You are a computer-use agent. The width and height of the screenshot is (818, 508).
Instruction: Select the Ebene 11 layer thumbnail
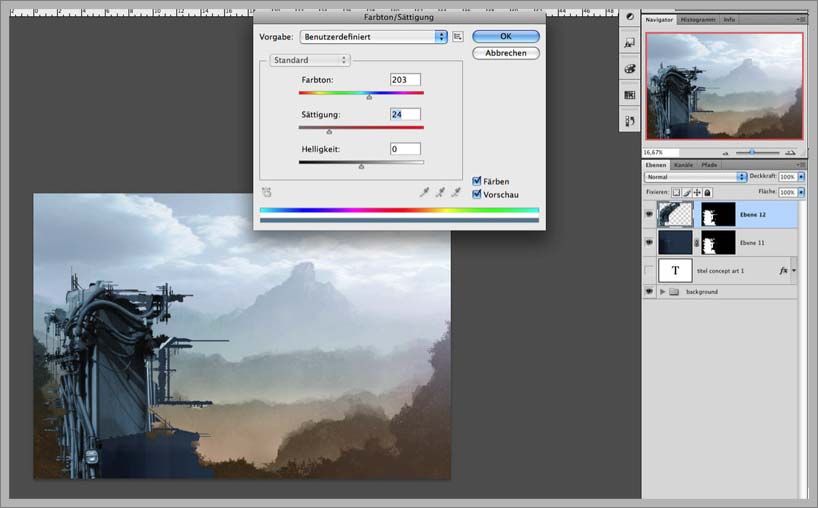tap(676, 243)
